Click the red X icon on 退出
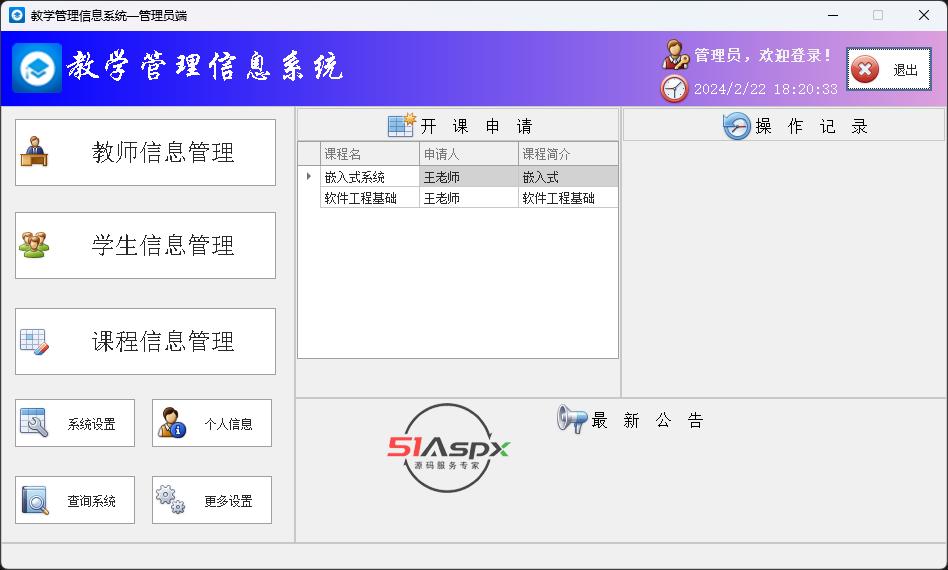This screenshot has width=948, height=570. [x=865, y=70]
